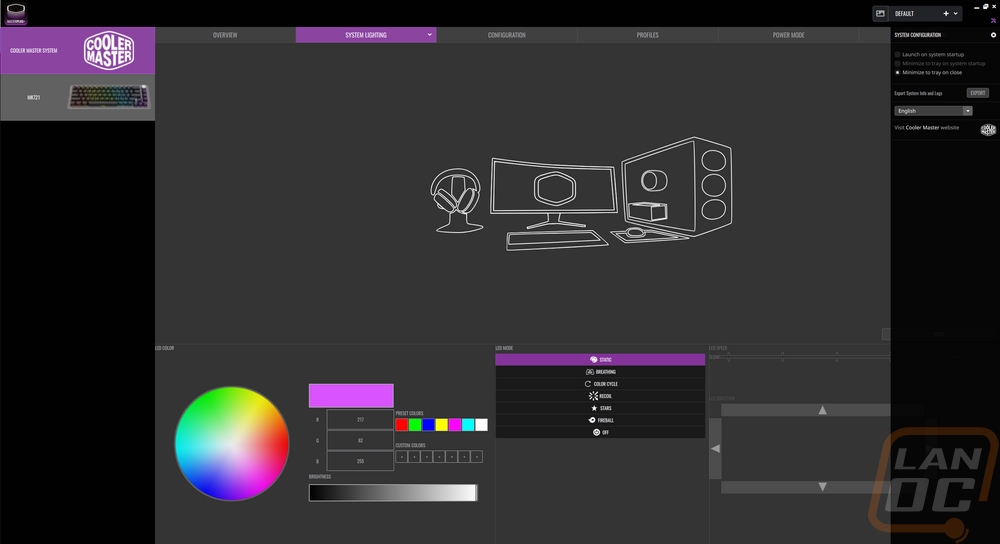Pick the magenta preset color

(x=455, y=425)
